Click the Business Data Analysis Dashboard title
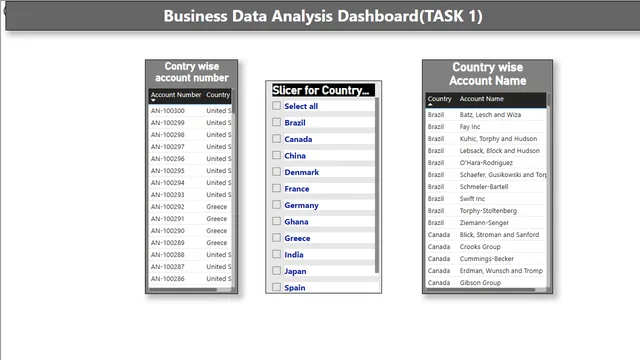The width and height of the screenshot is (640, 360). 323,16
